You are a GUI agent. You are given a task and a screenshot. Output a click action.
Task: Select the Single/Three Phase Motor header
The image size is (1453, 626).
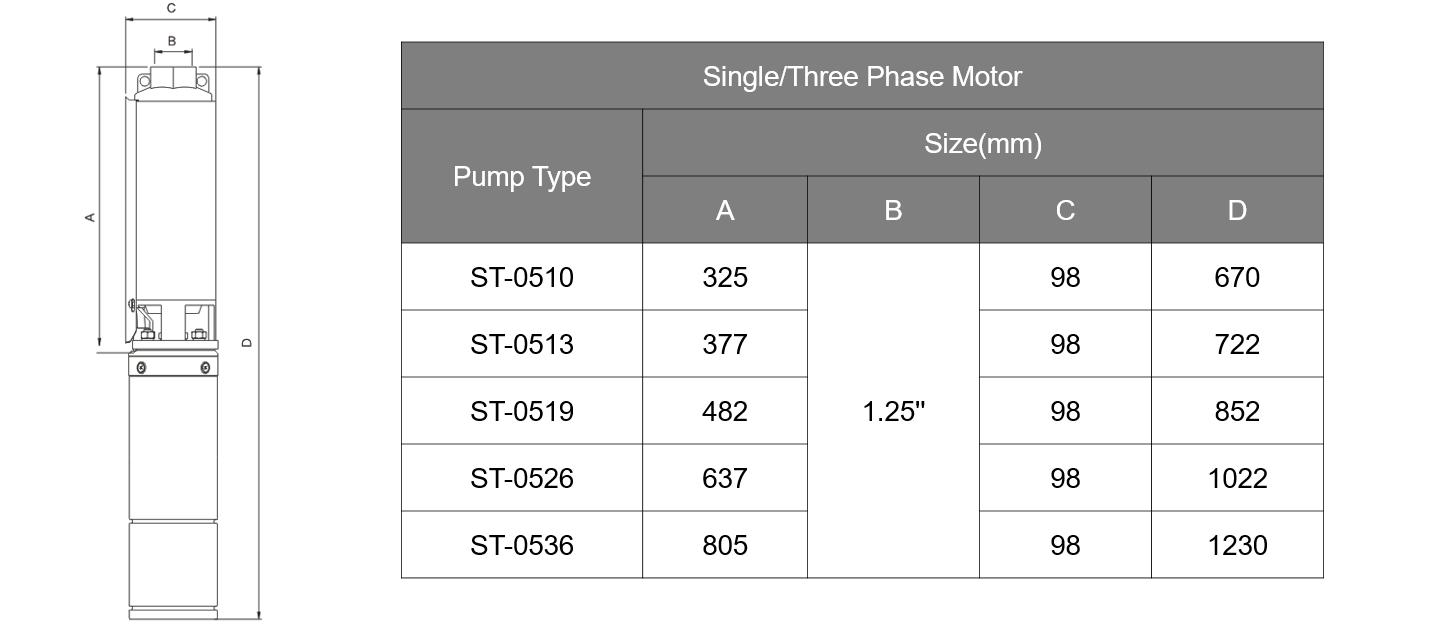862,76
